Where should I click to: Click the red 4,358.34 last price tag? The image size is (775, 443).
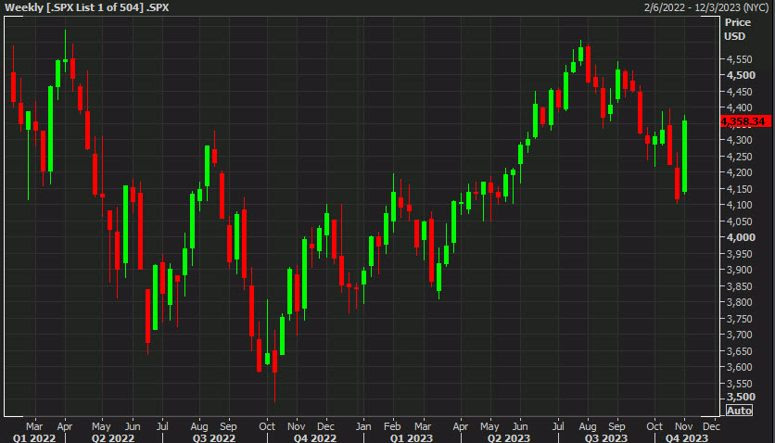(x=743, y=121)
